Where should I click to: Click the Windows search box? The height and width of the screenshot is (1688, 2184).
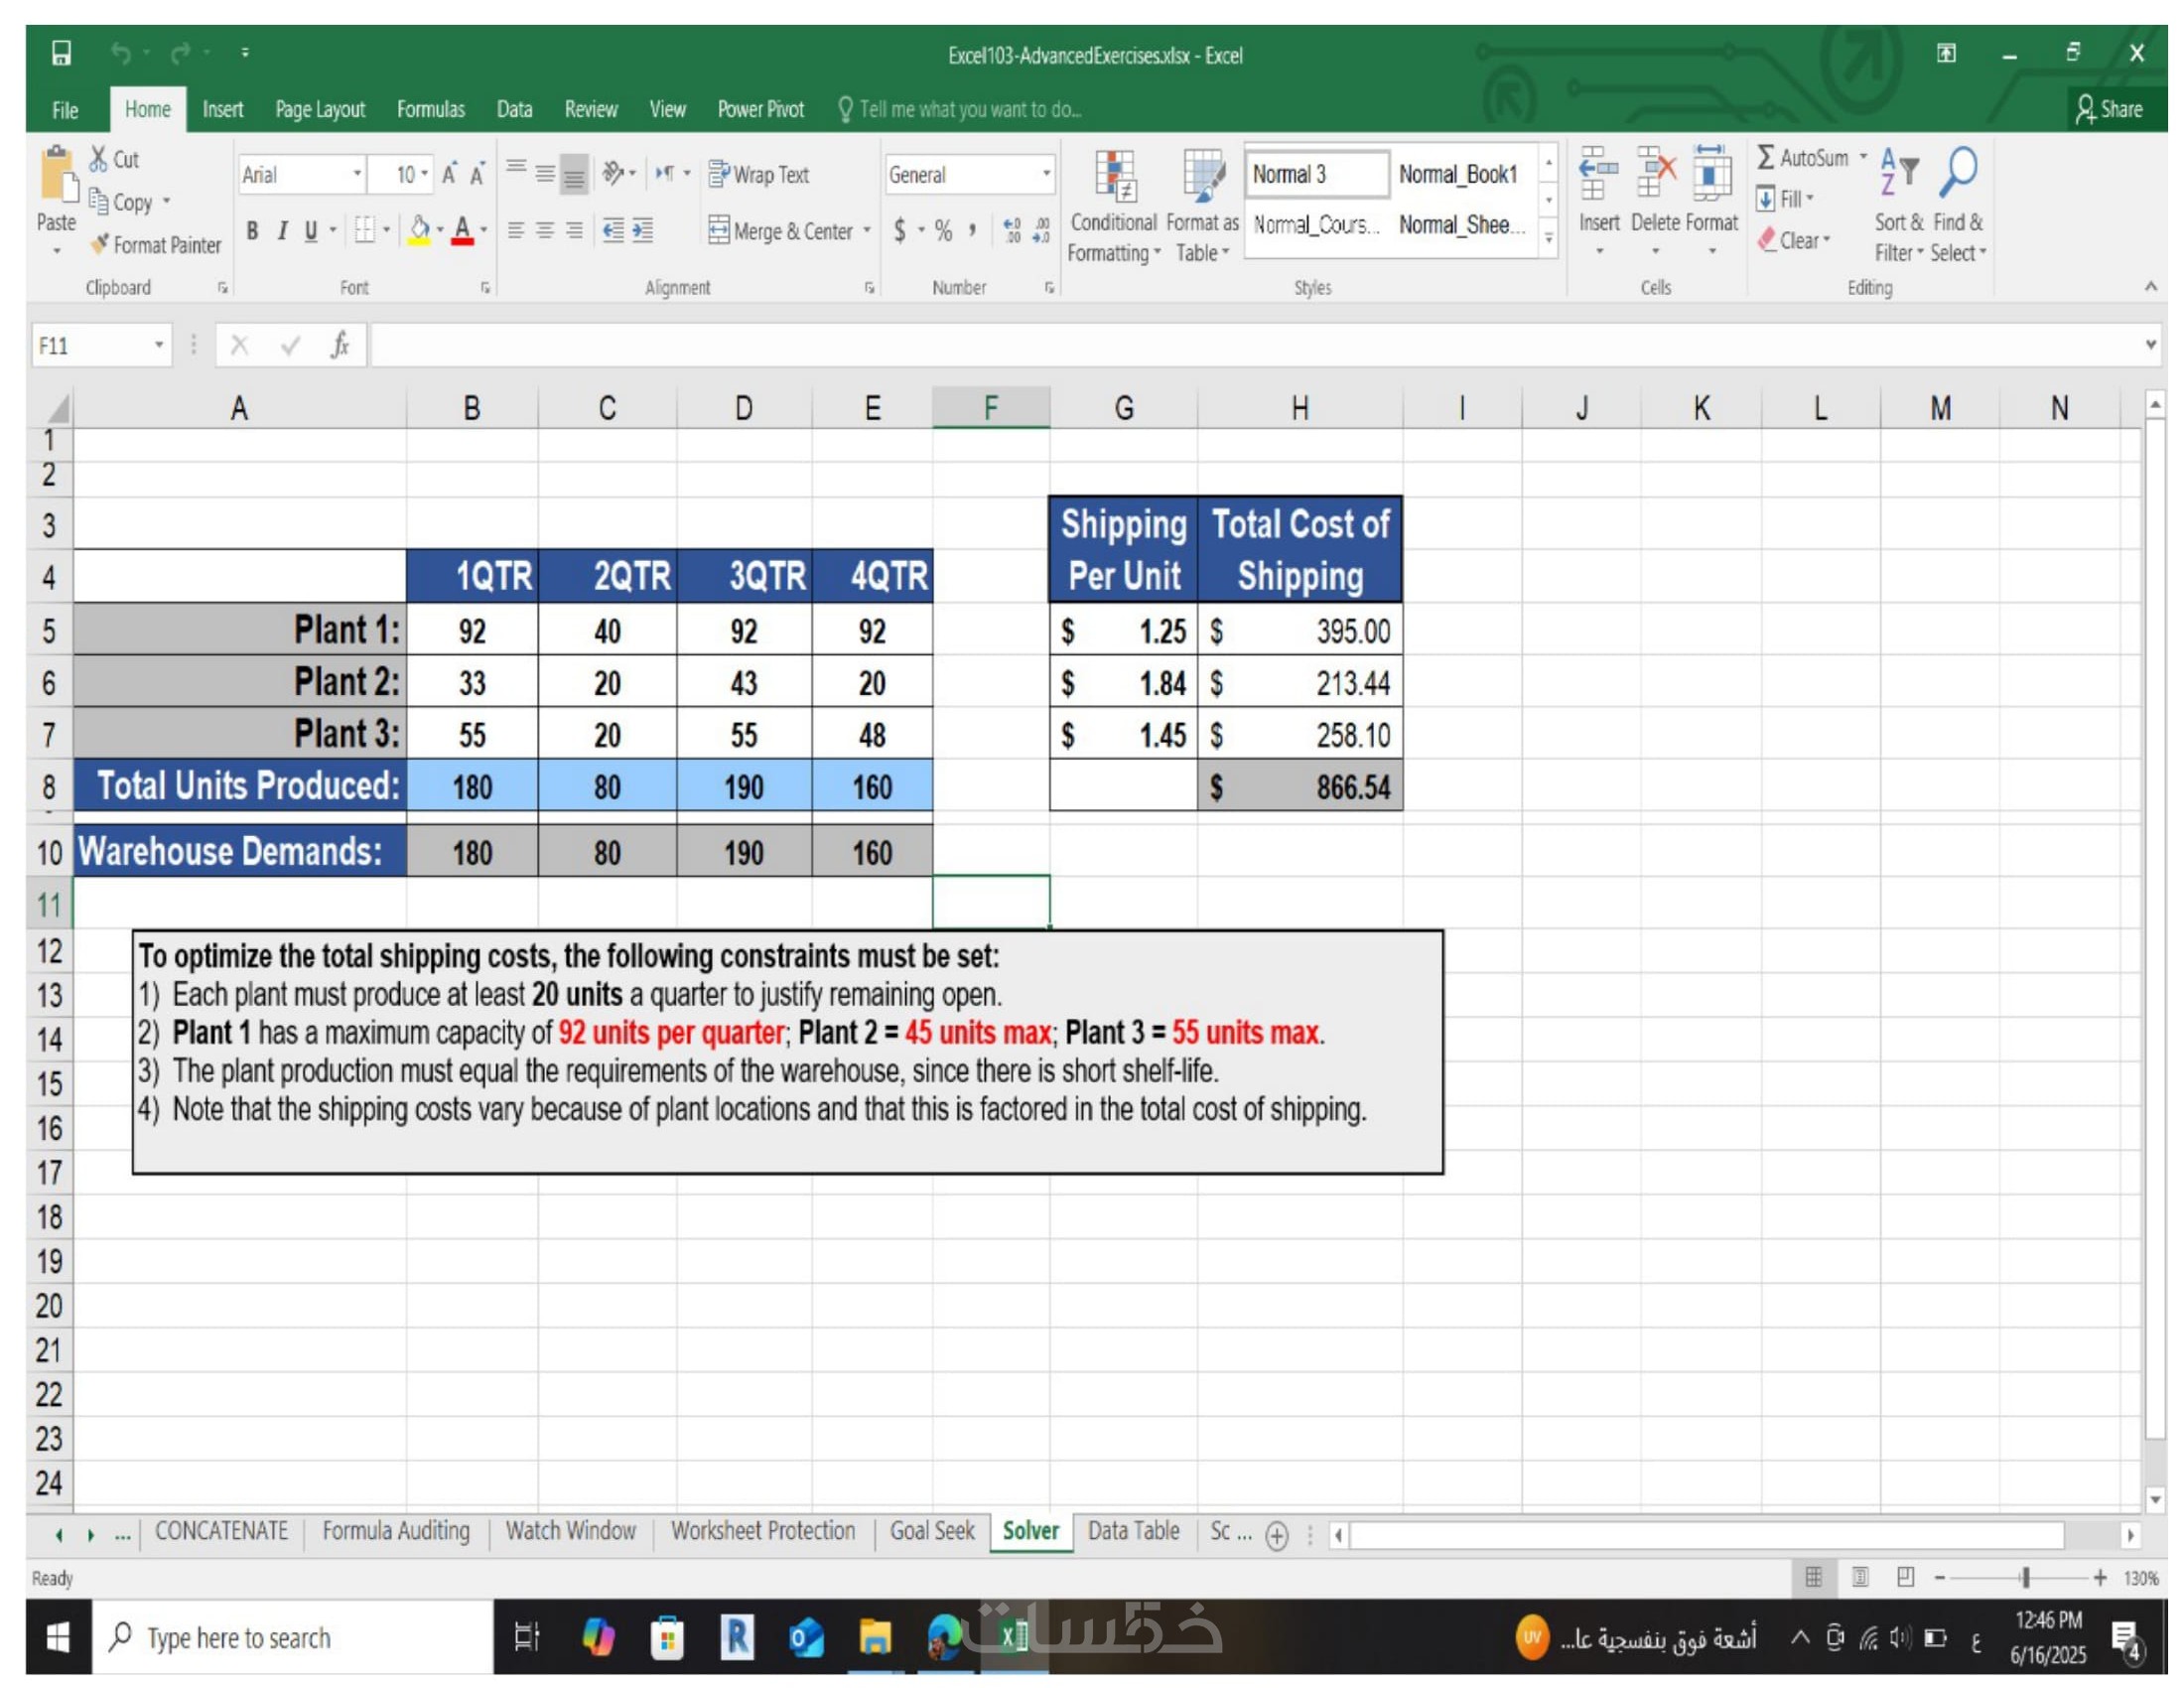(292, 1637)
